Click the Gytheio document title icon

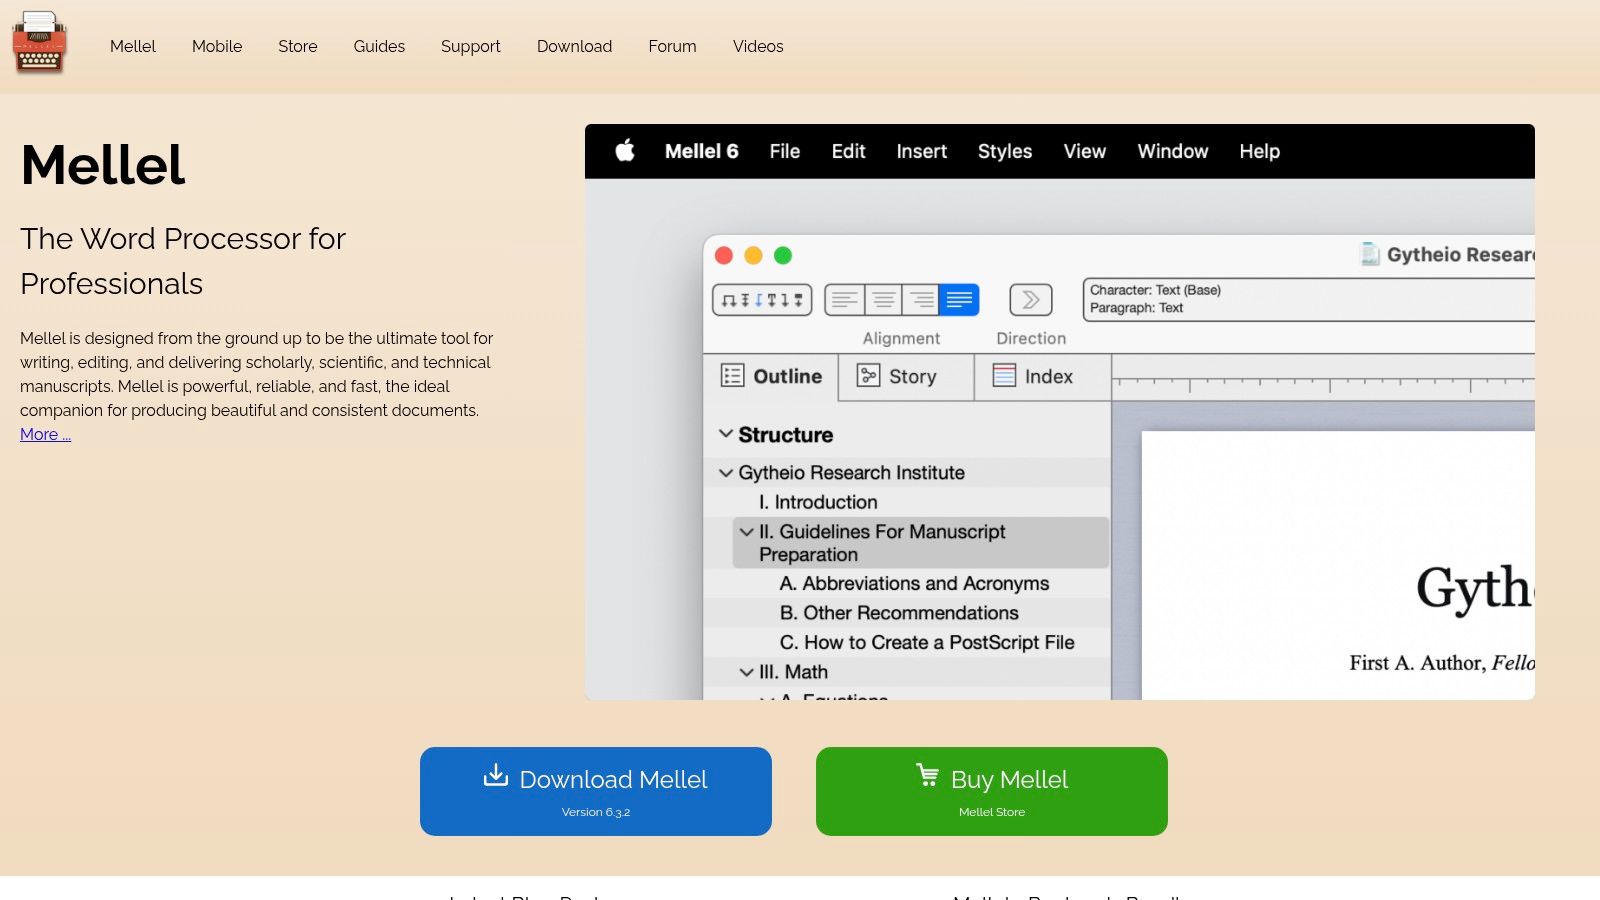coord(1369,254)
